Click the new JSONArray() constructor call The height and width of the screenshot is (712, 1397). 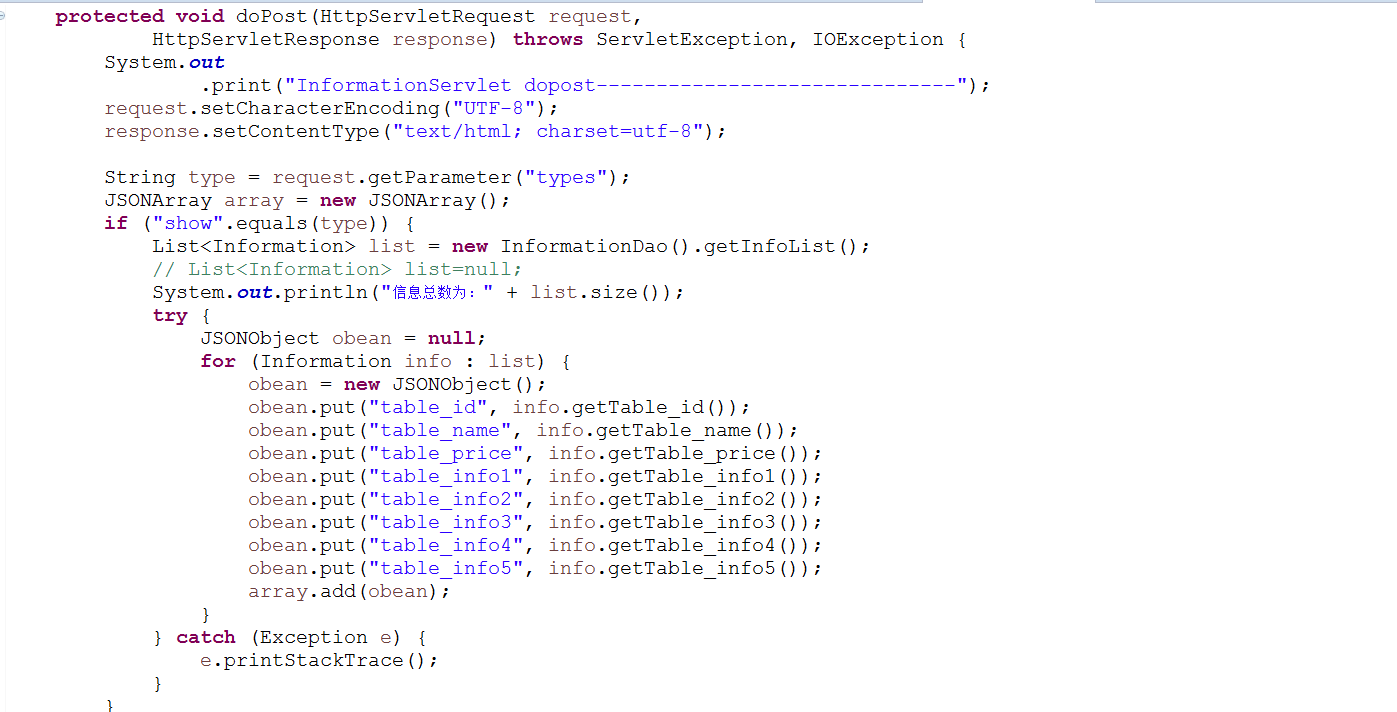pos(409,200)
